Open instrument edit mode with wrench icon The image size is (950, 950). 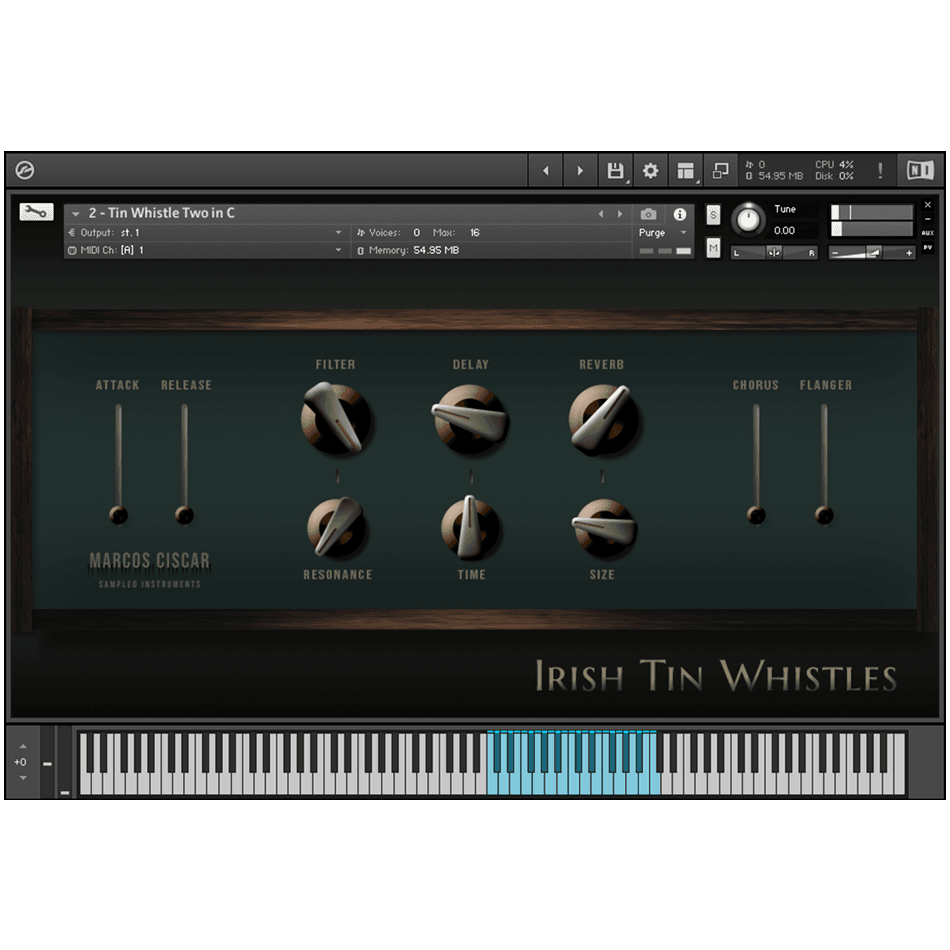coord(35,212)
